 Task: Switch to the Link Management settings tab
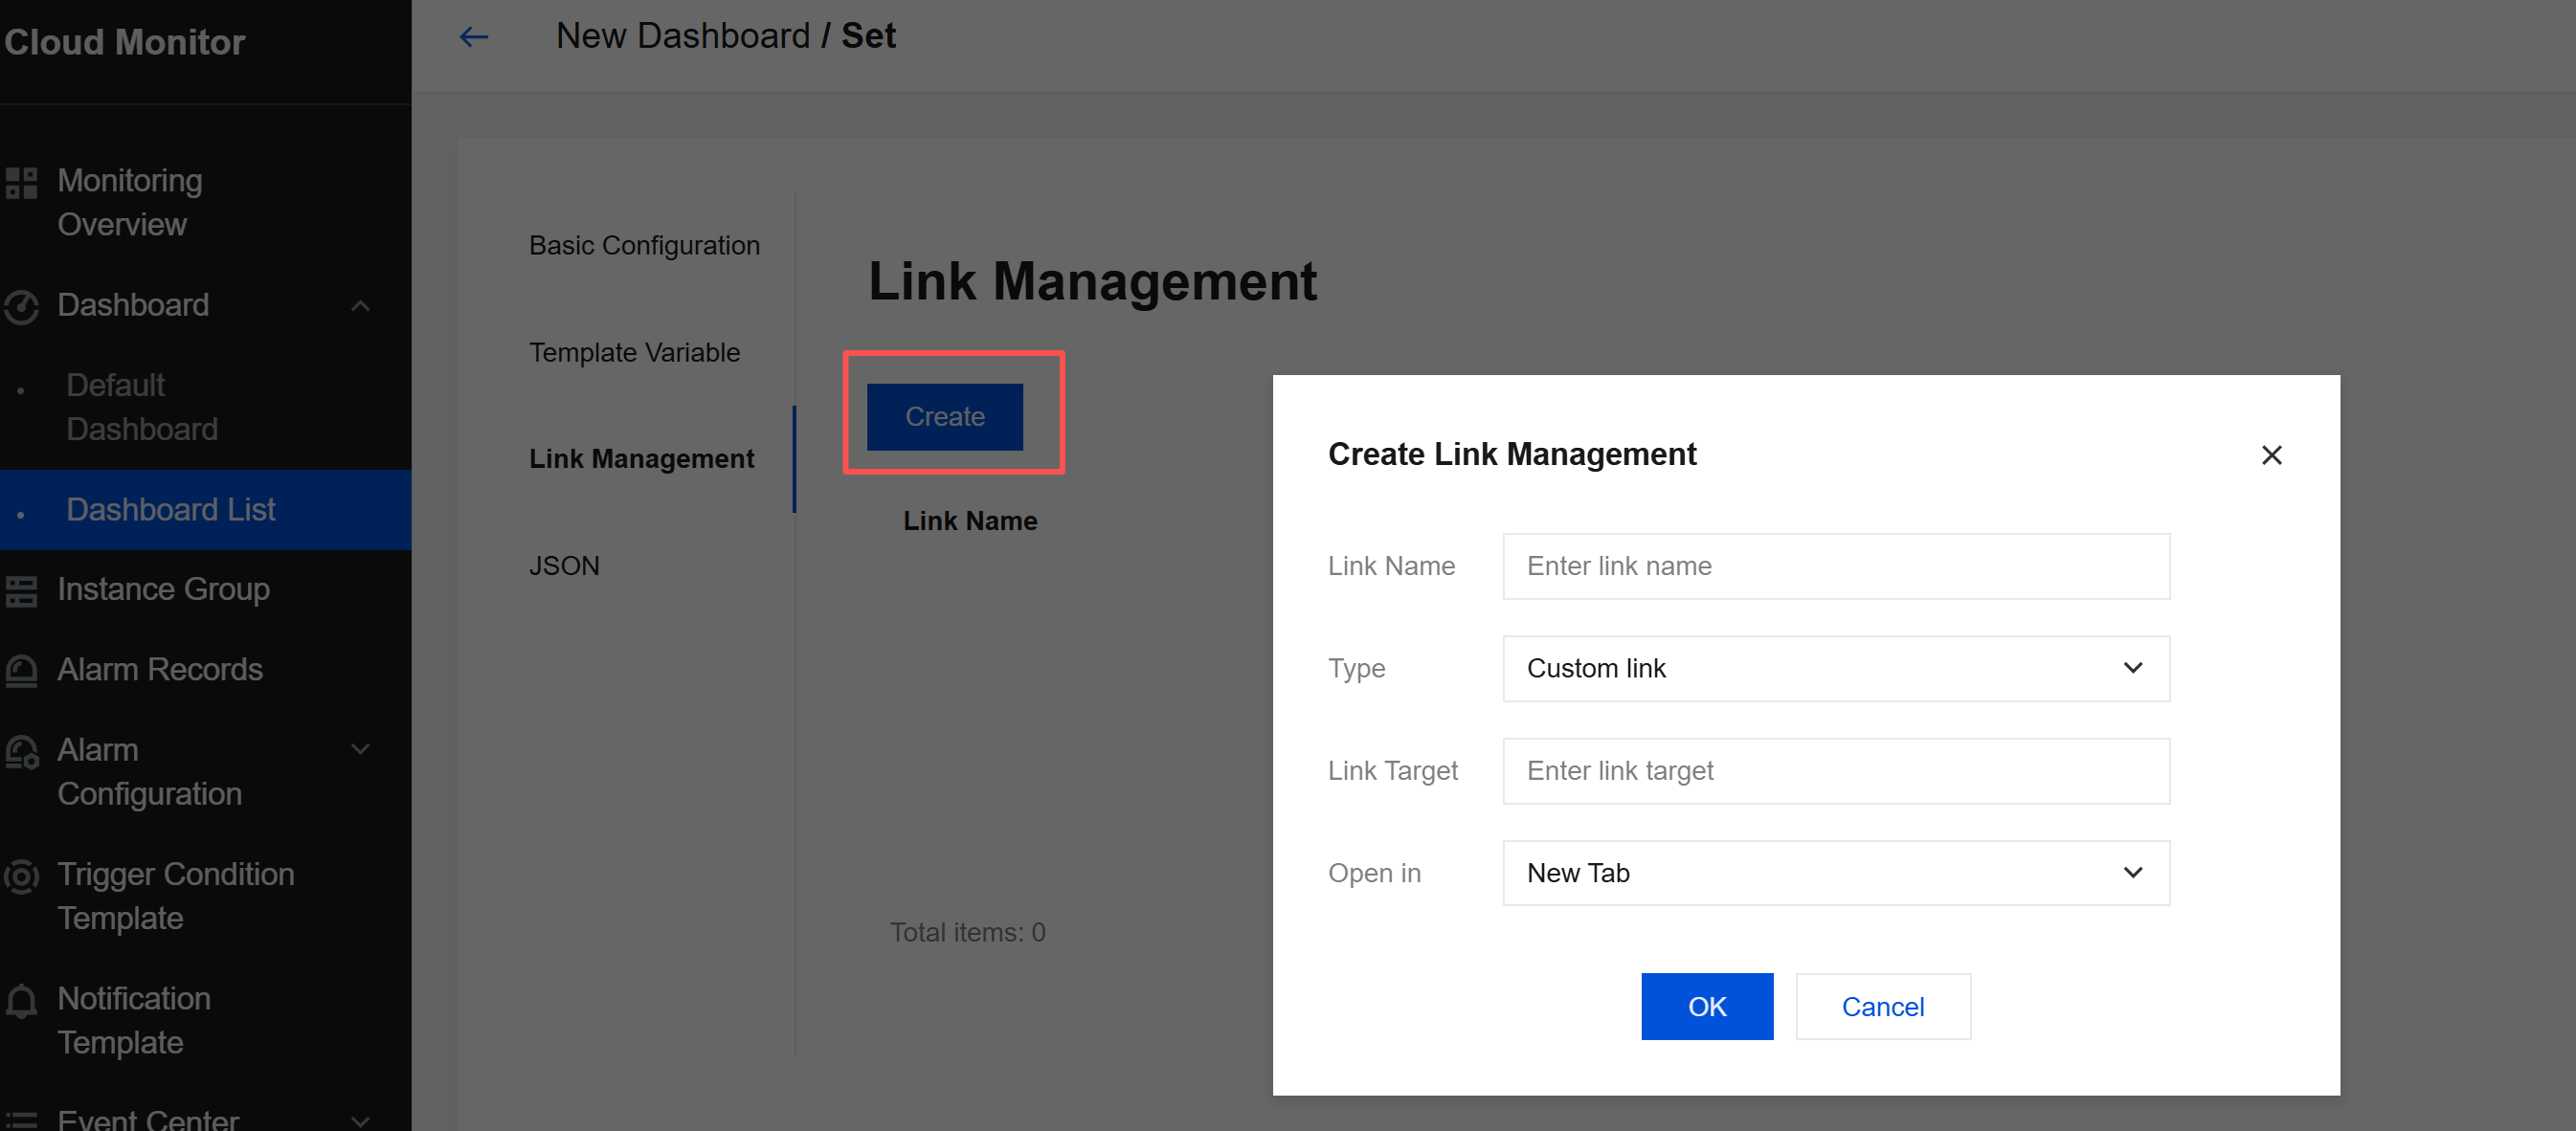(641, 459)
